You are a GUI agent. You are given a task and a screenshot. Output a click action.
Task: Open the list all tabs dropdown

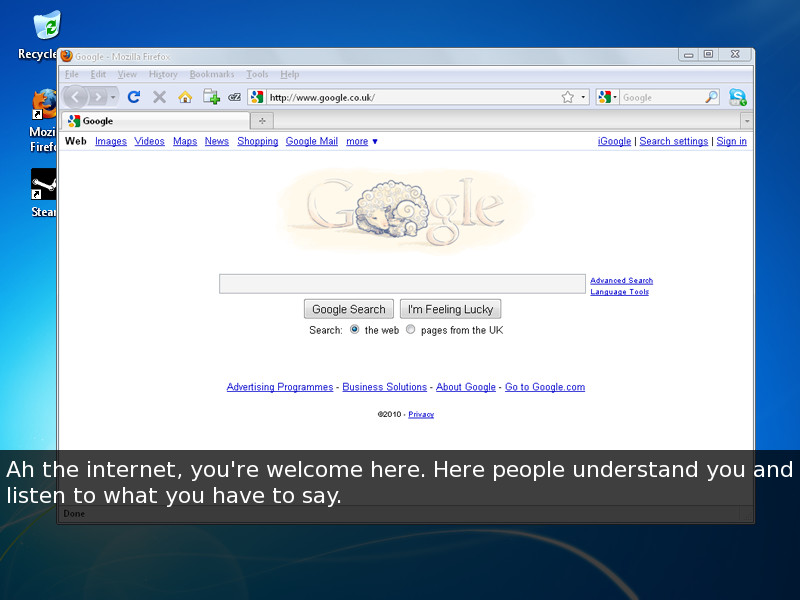pos(747,121)
